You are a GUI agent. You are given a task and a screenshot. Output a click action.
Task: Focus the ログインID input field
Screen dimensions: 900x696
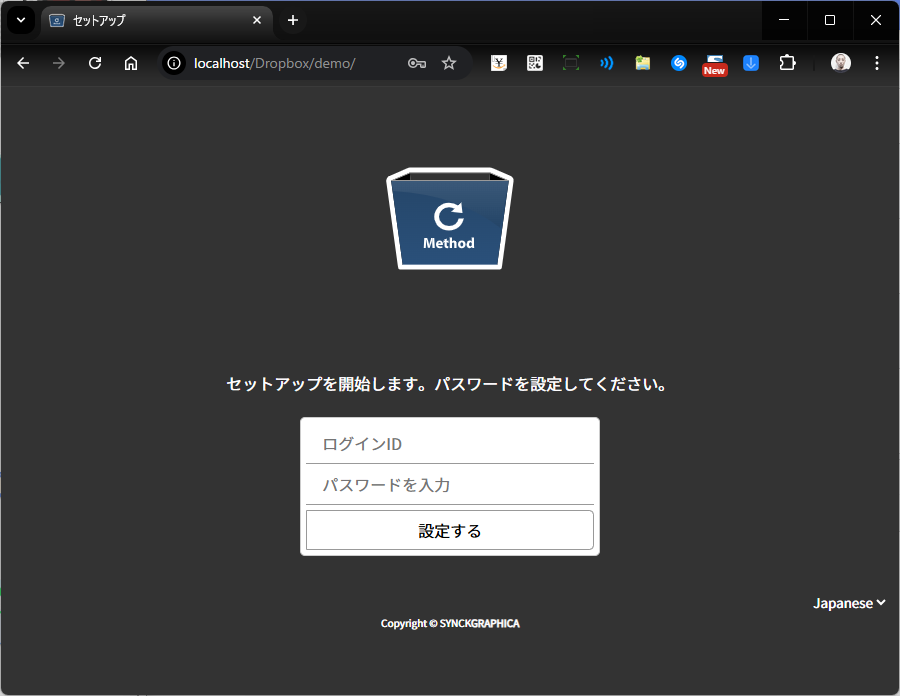pyautogui.click(x=450, y=444)
